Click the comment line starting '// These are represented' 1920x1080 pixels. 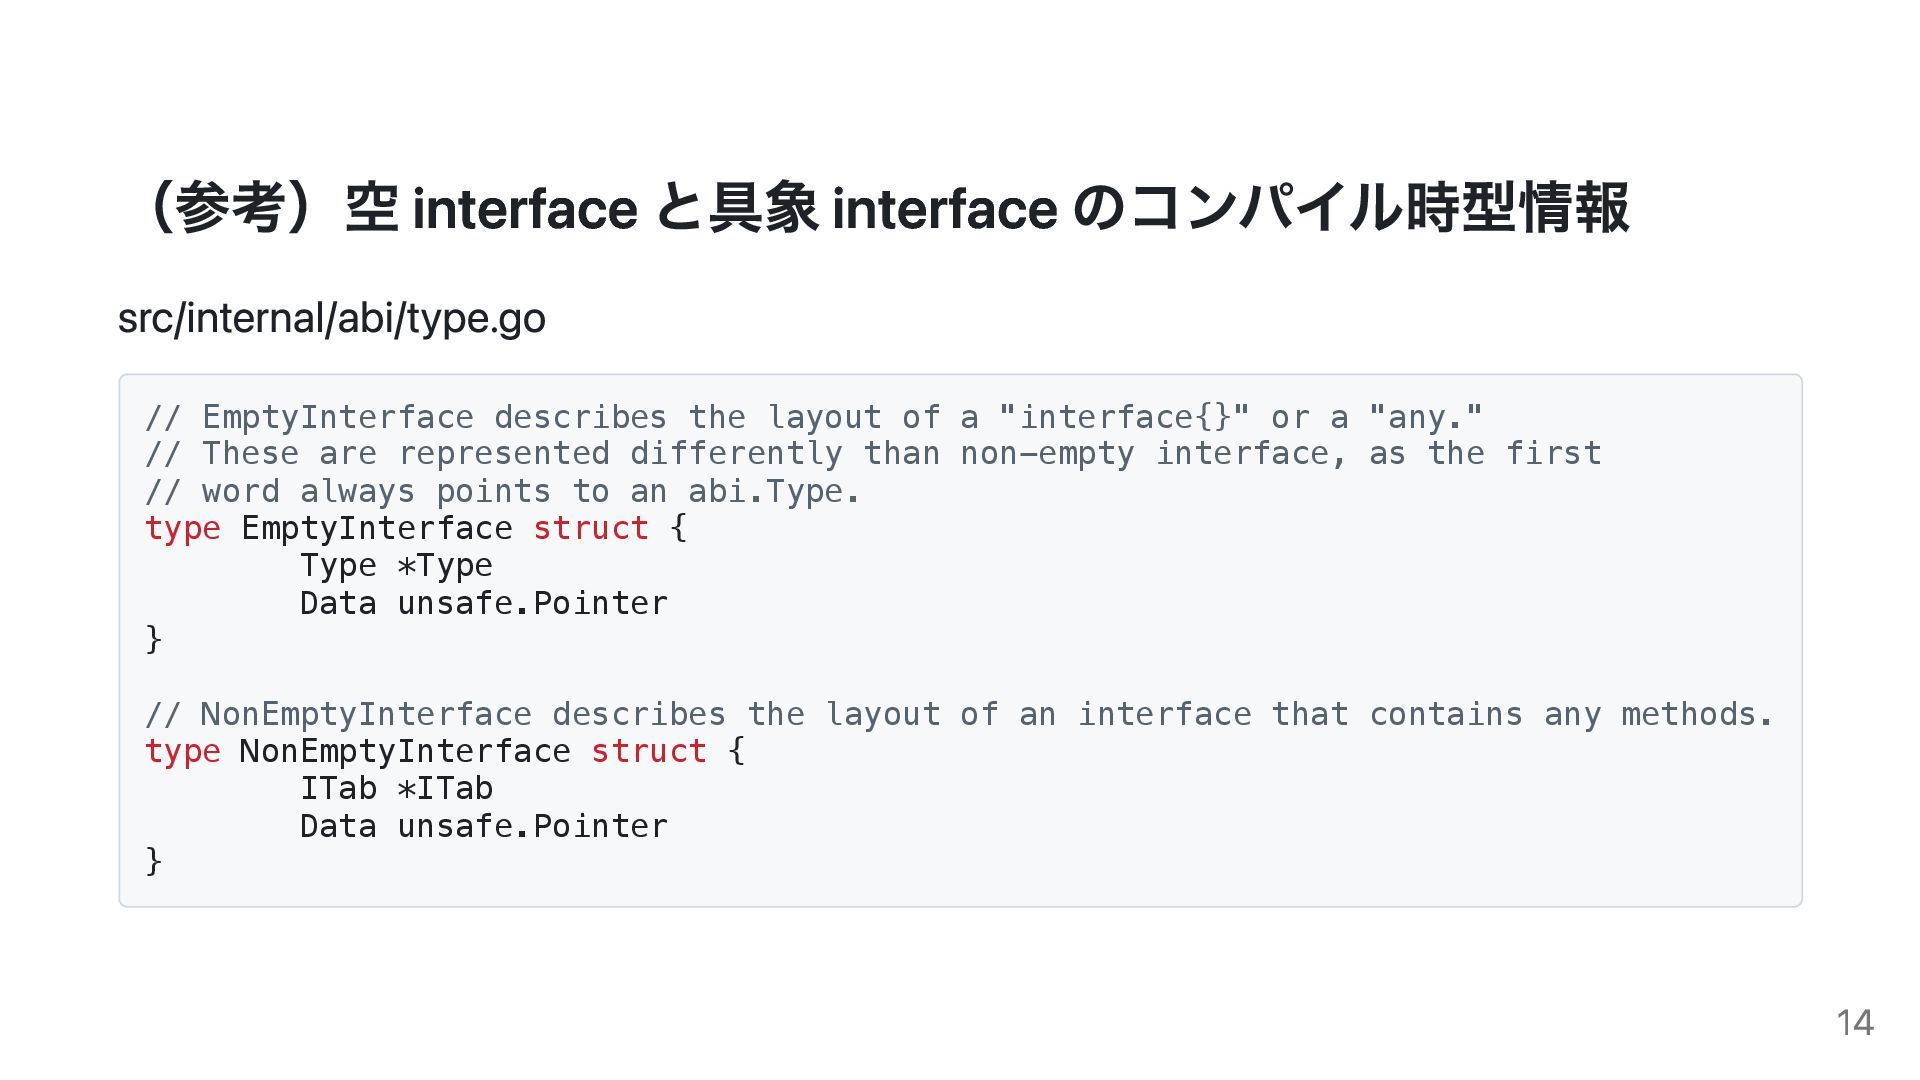[873, 454]
